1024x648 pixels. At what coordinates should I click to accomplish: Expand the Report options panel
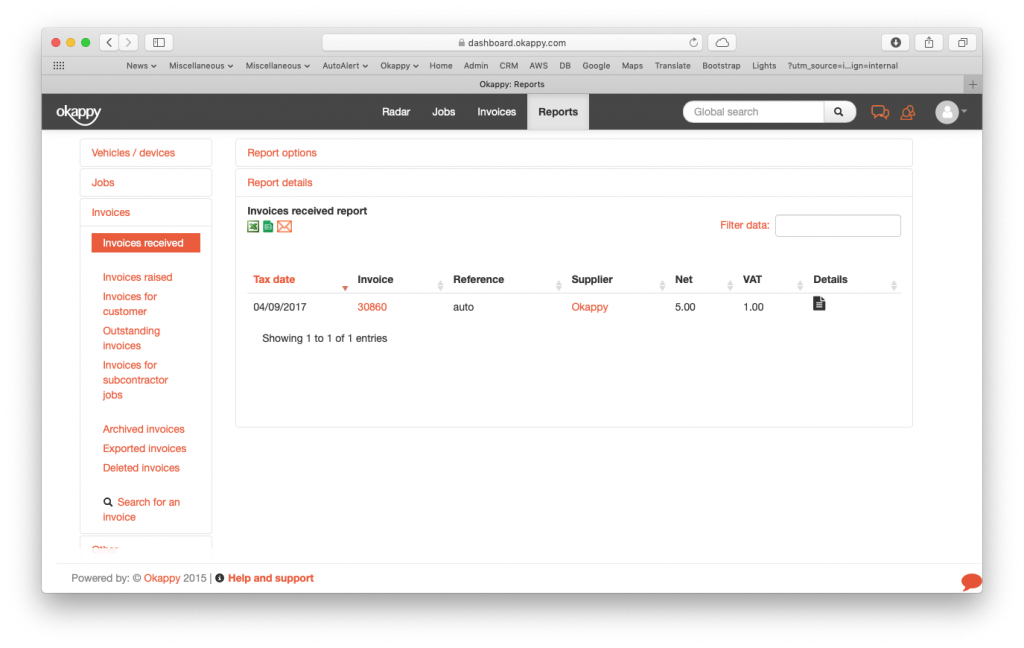281,153
